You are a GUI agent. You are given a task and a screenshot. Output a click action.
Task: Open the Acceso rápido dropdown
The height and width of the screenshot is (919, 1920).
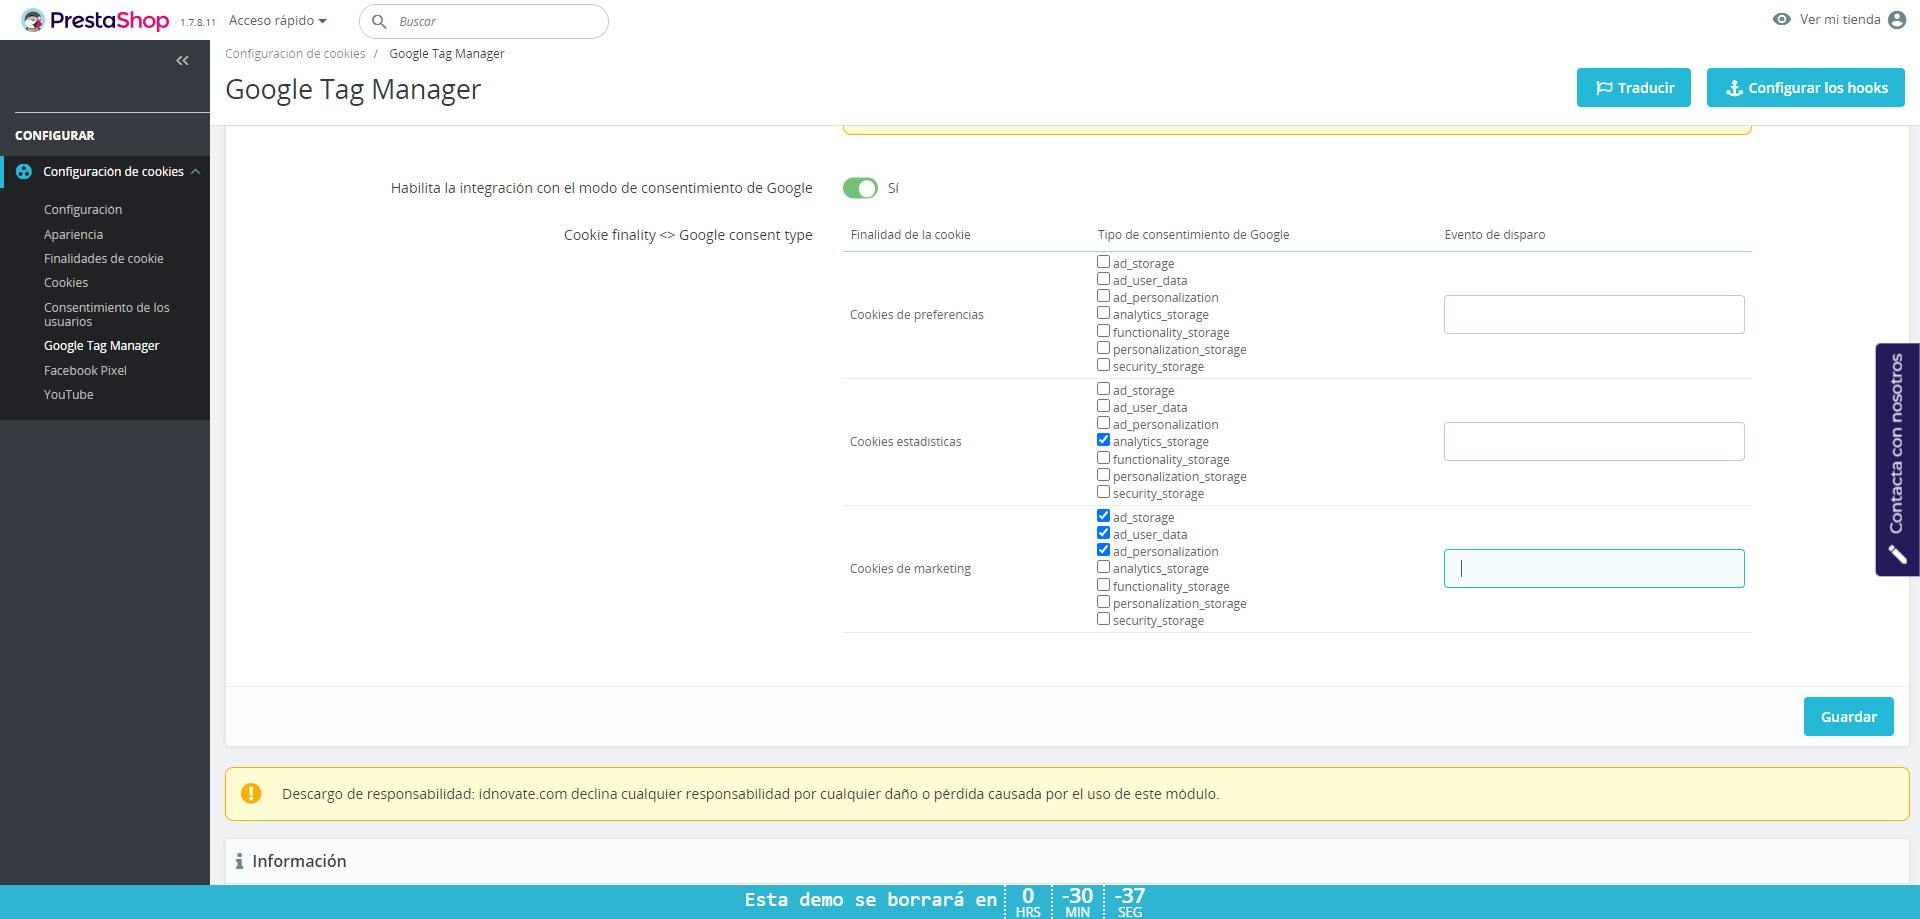coord(278,21)
